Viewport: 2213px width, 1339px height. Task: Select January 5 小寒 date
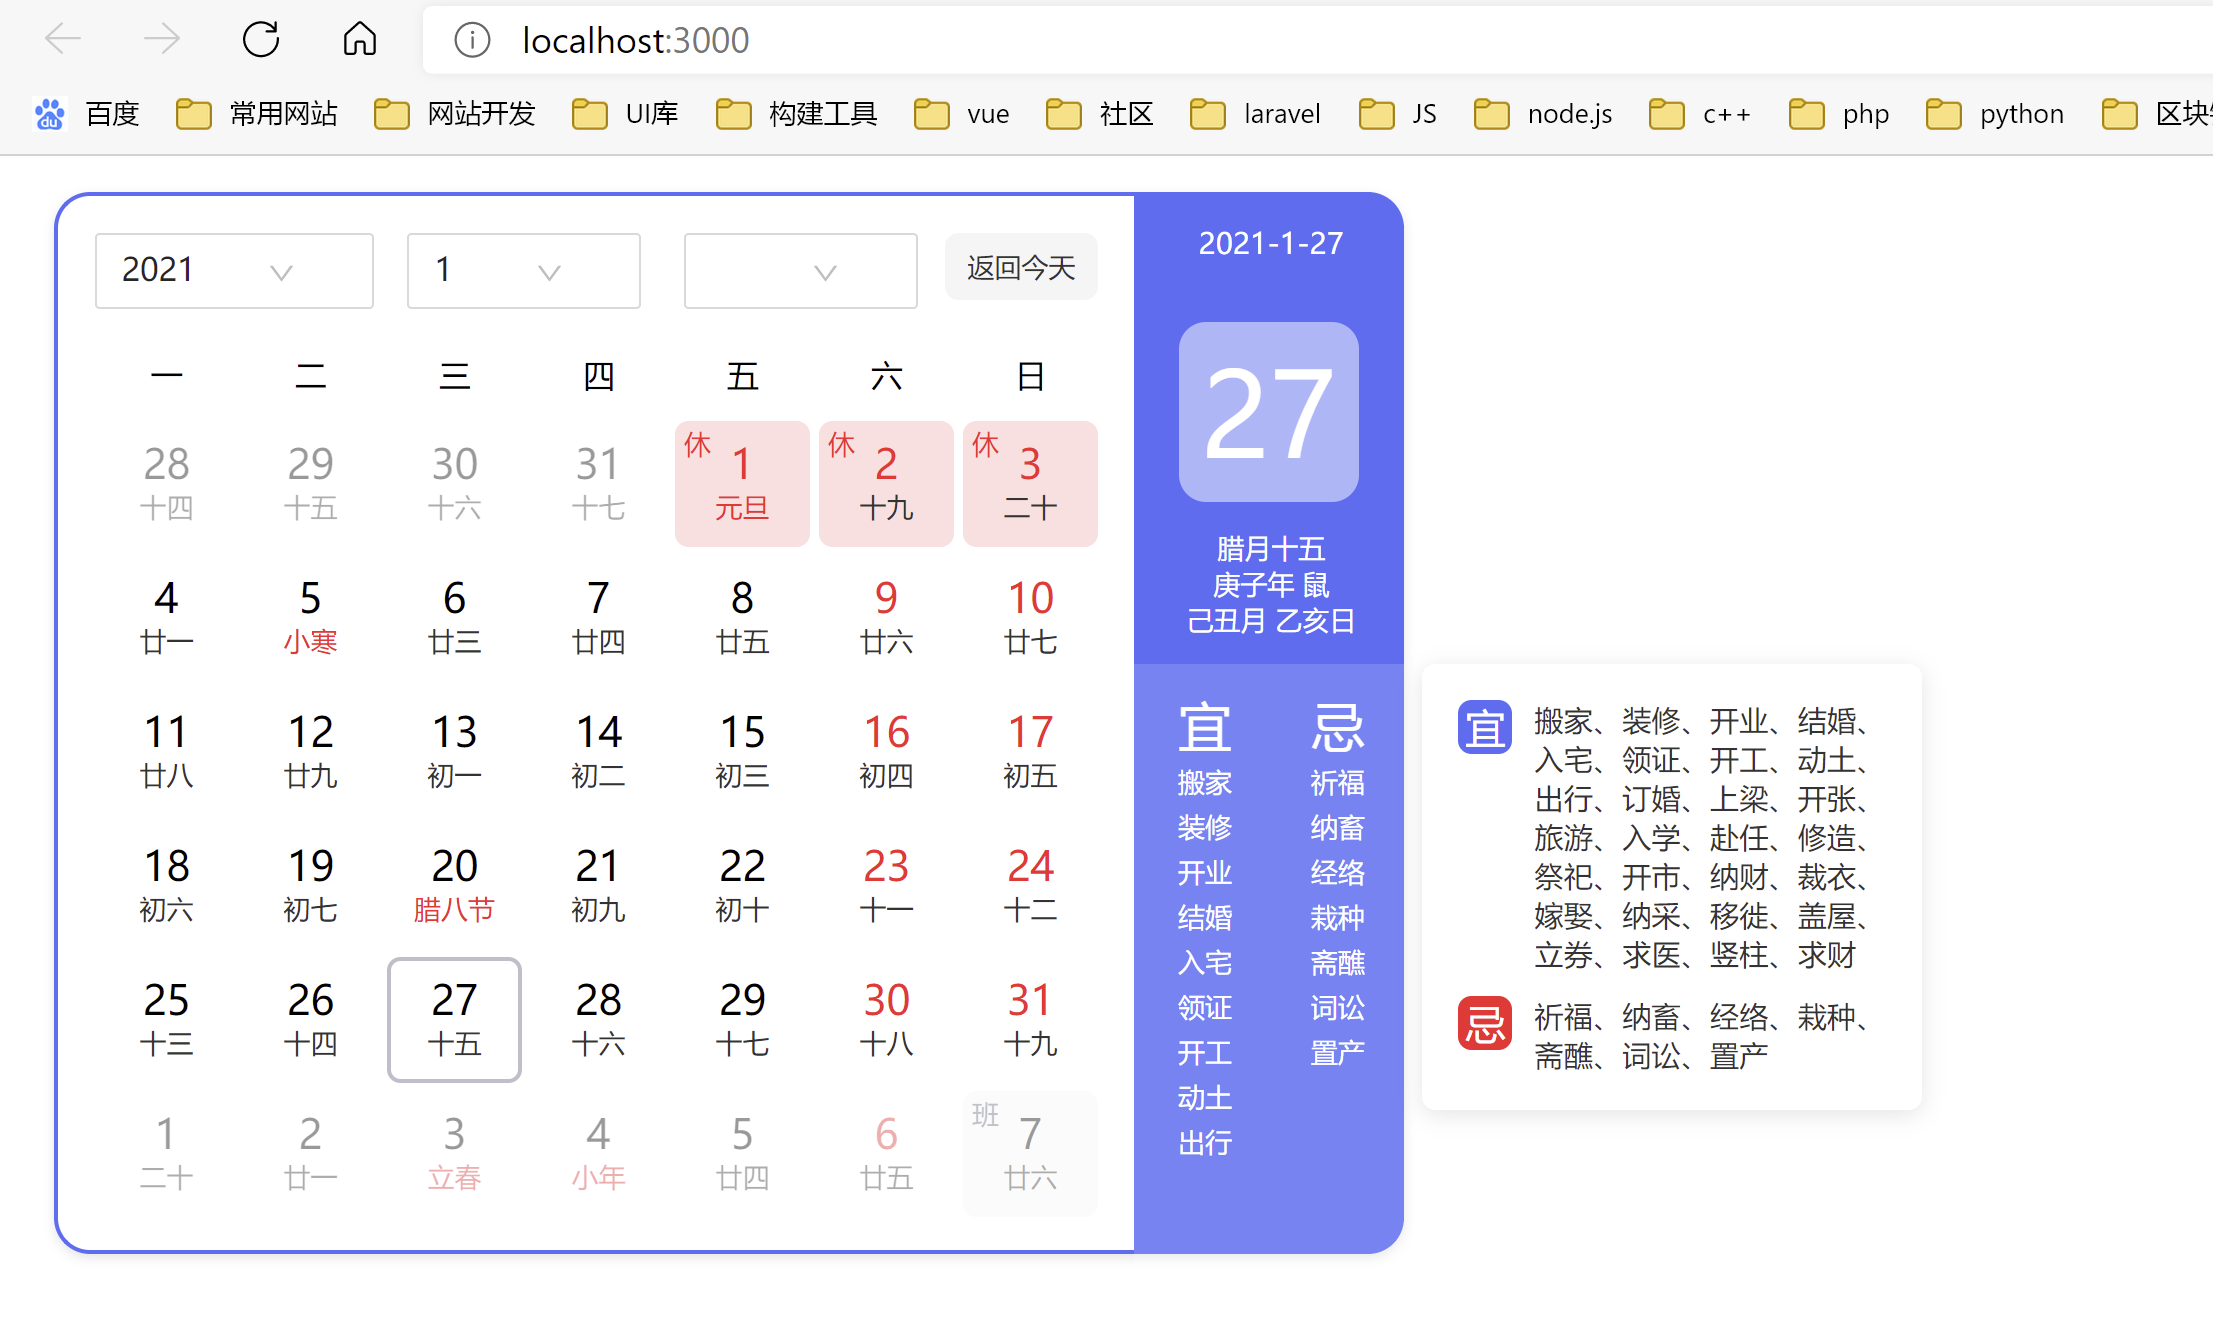click(310, 617)
